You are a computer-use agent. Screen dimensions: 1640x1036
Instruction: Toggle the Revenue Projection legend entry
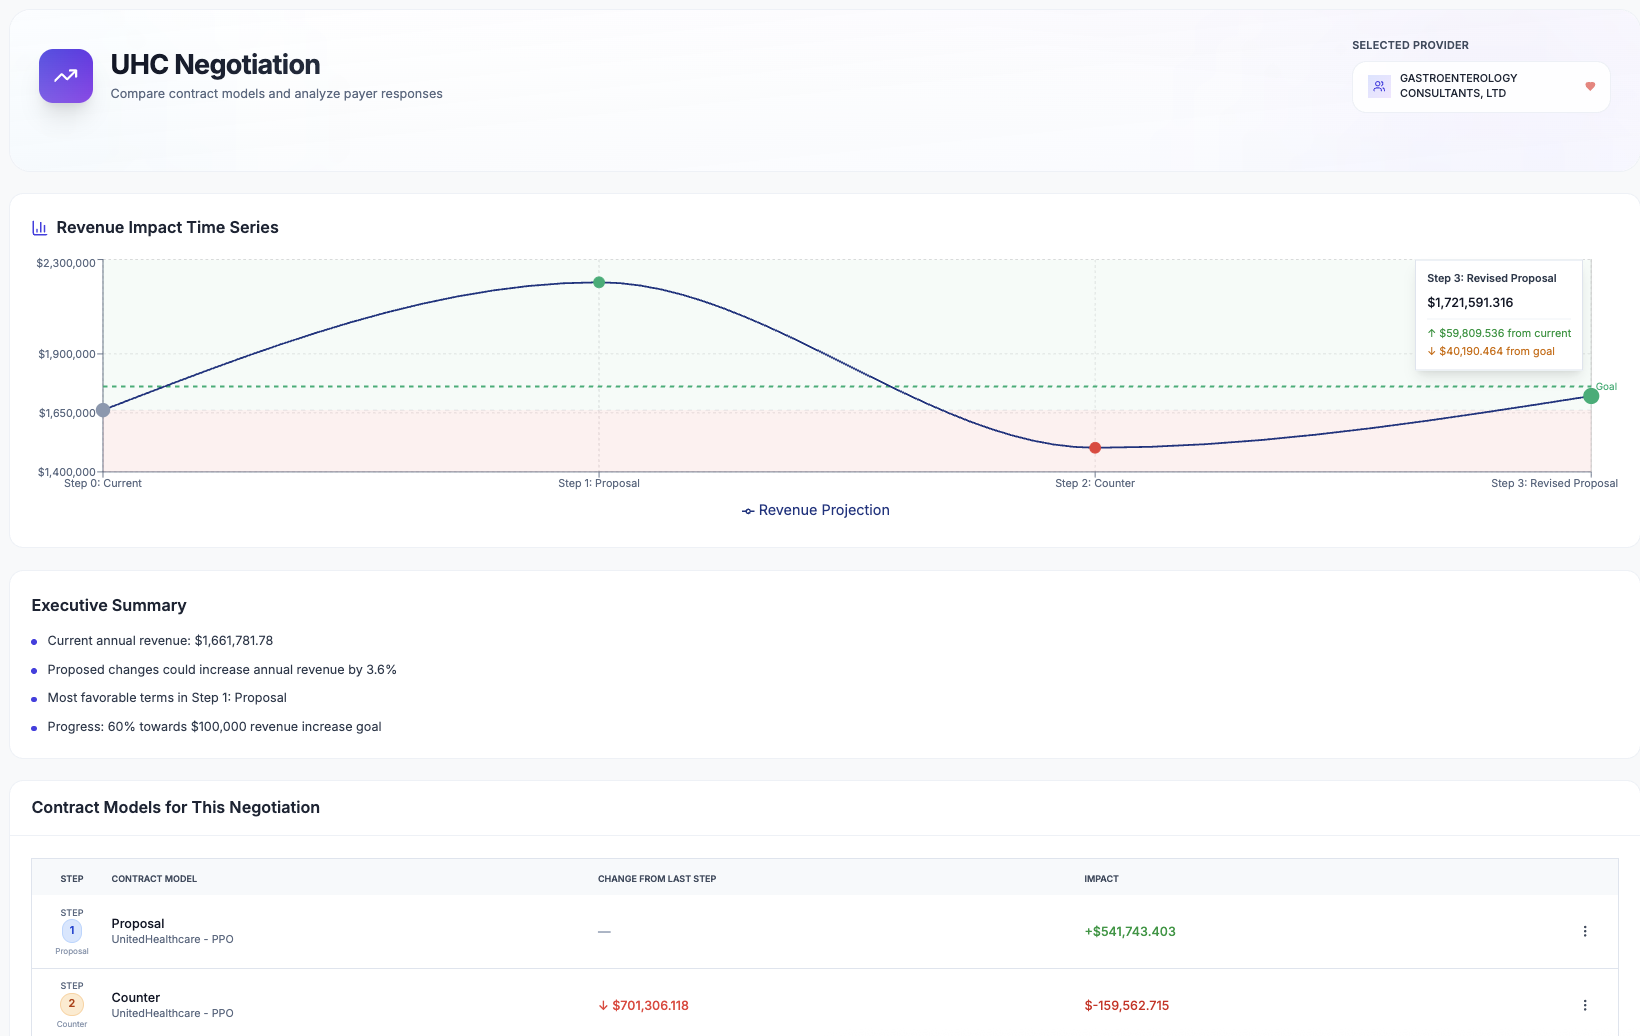(x=816, y=510)
